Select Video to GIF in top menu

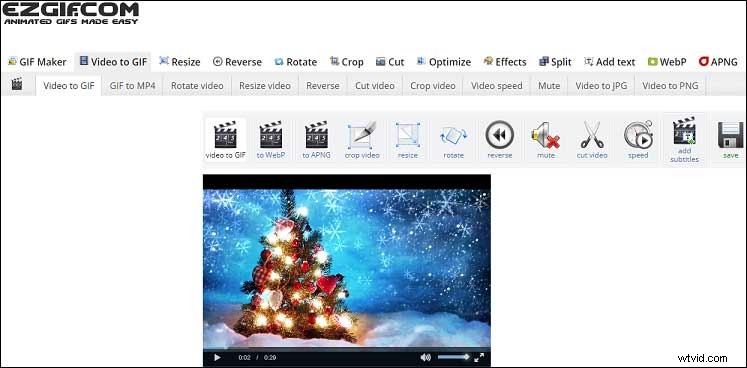coord(113,62)
